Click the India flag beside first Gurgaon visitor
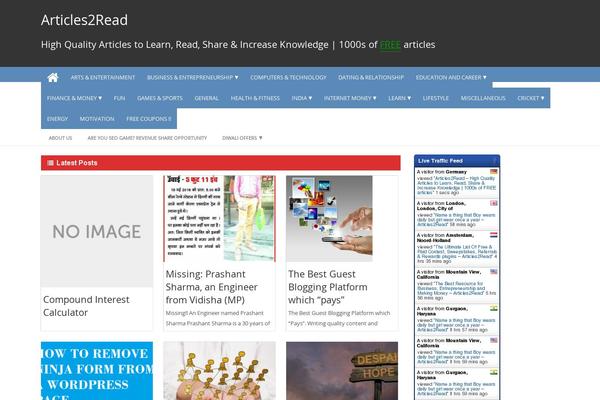 [494, 309]
